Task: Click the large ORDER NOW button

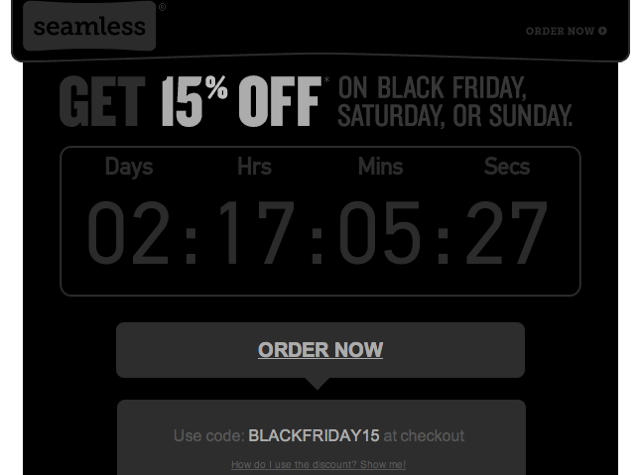Action: pos(320,350)
